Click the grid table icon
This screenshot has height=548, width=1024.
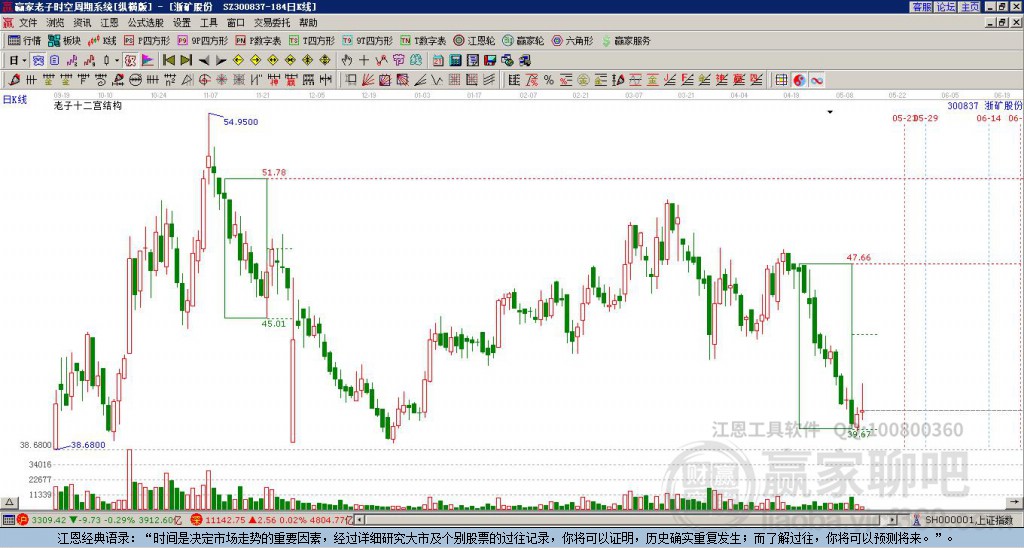click(781, 80)
